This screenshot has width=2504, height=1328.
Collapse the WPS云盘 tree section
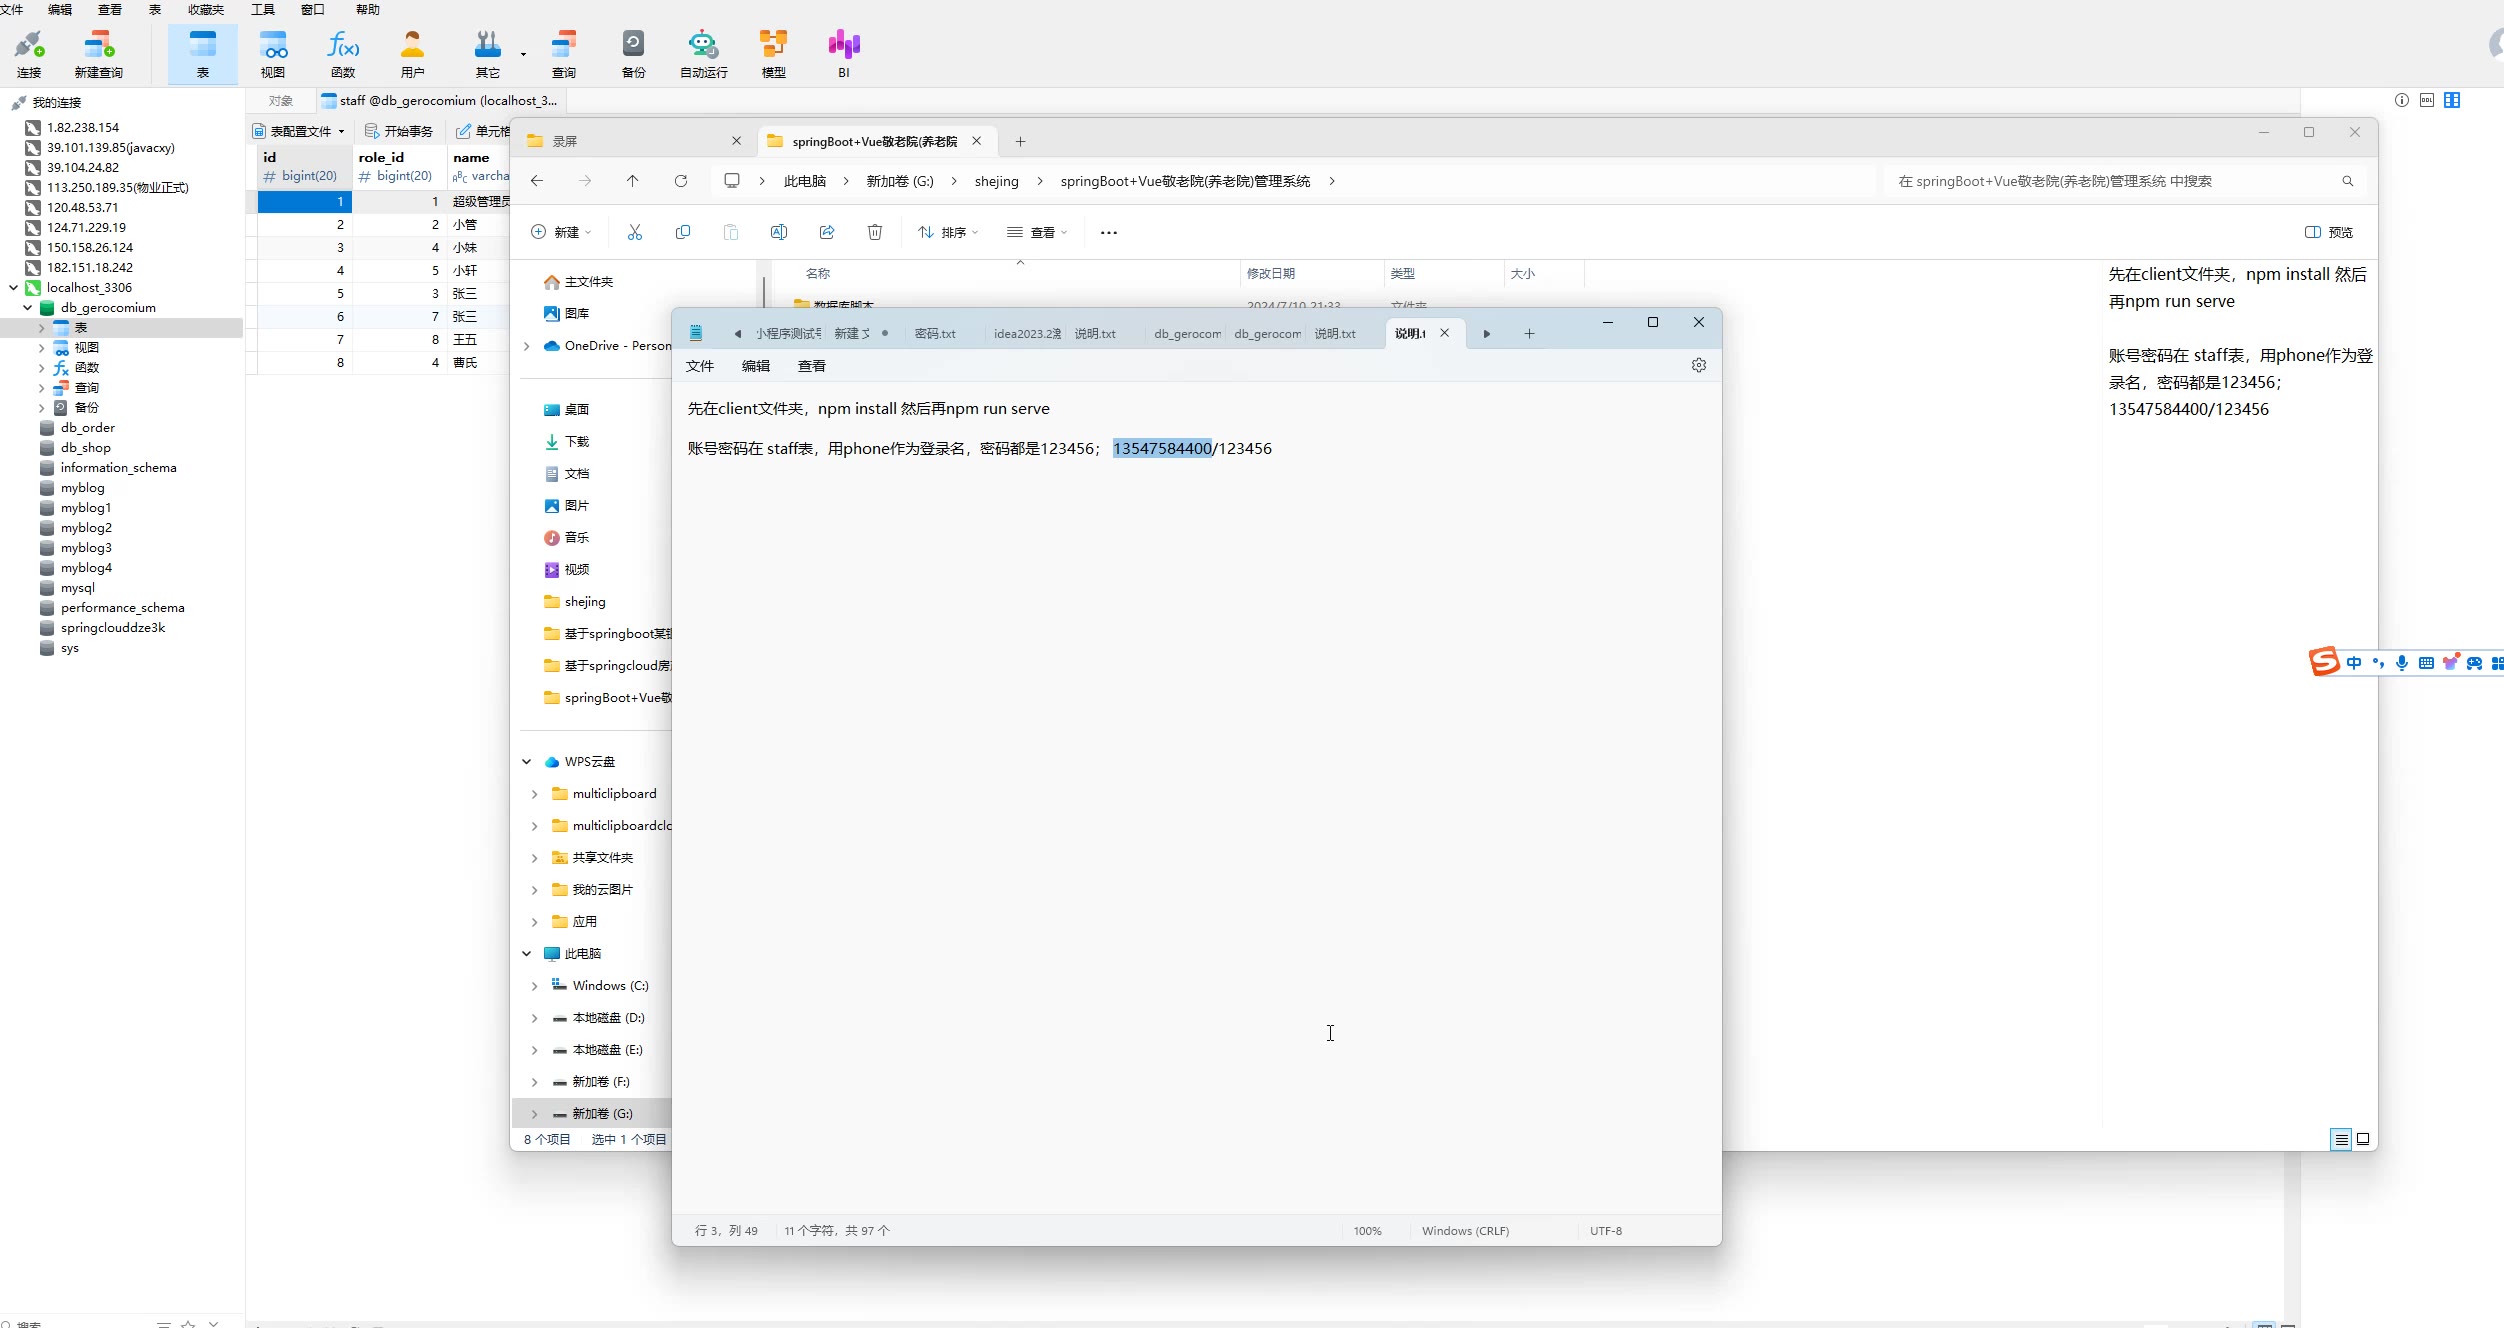pyautogui.click(x=527, y=762)
